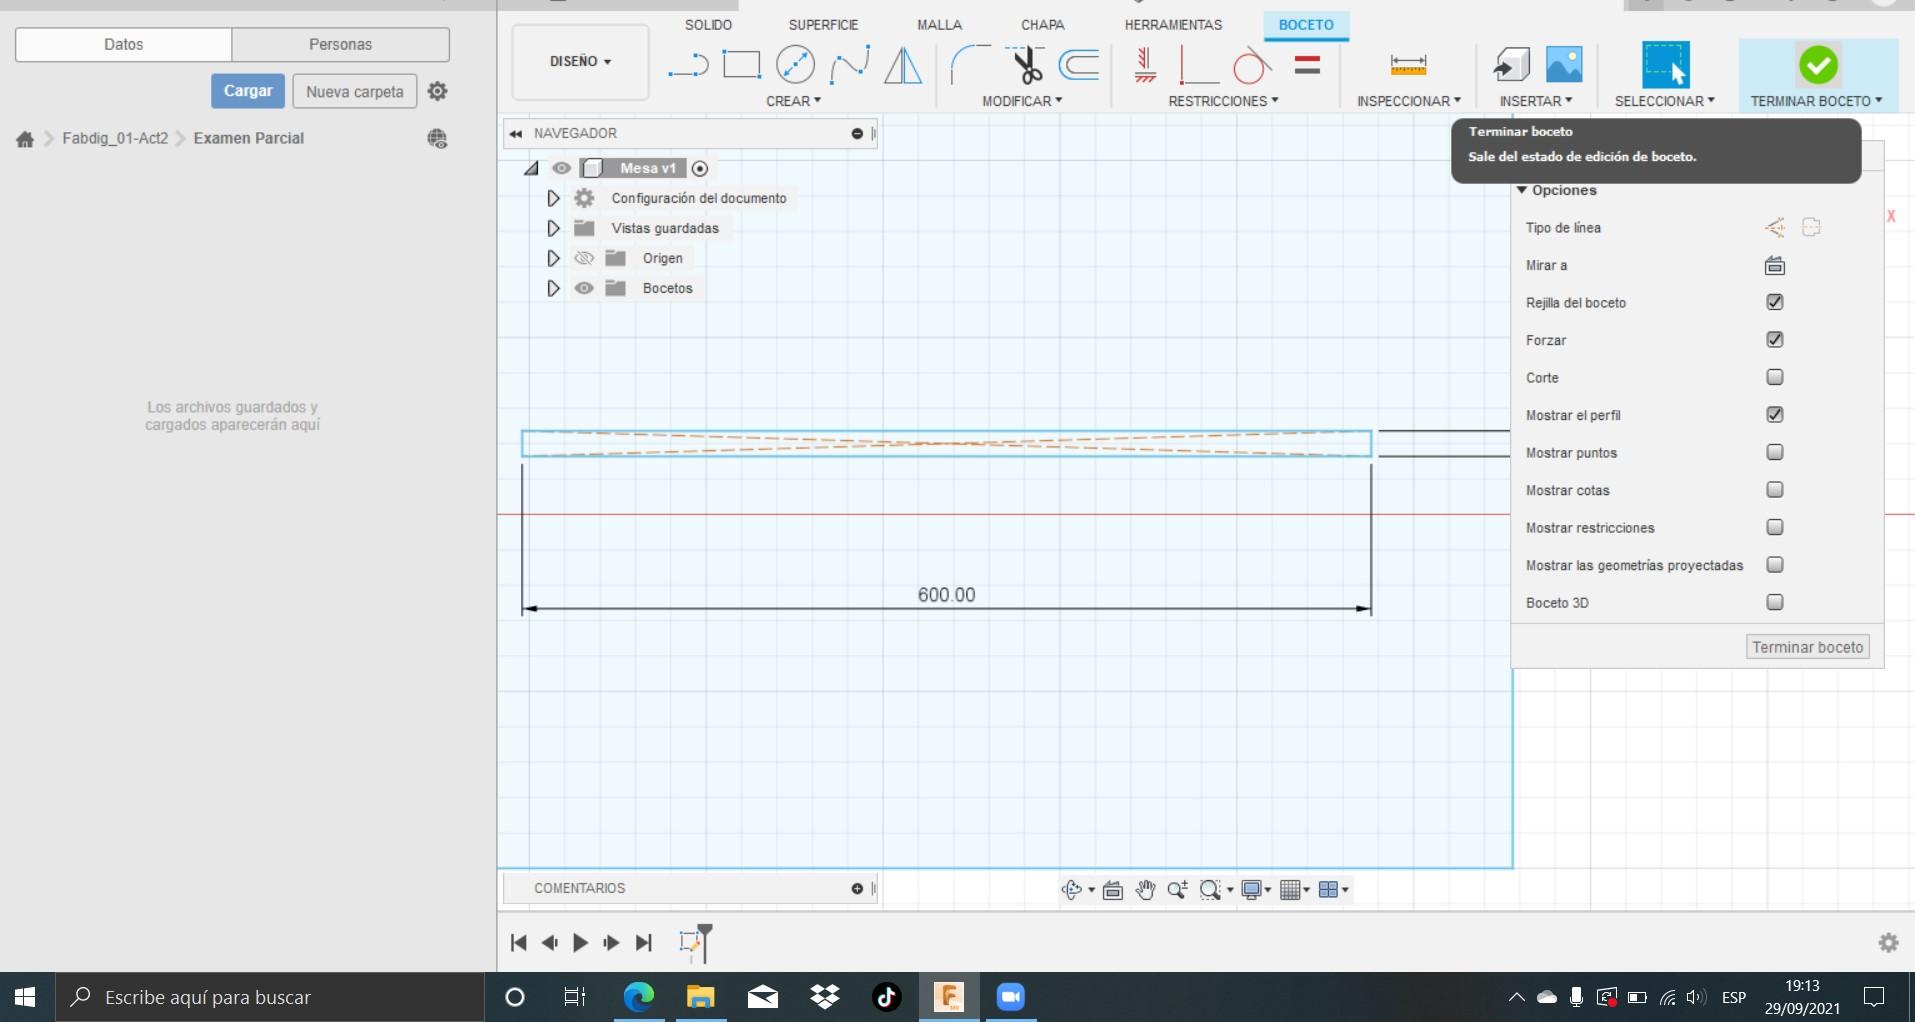This screenshot has height=1022, width=1915.
Task: Click the Zoom navigation tool
Action: 1177,890
